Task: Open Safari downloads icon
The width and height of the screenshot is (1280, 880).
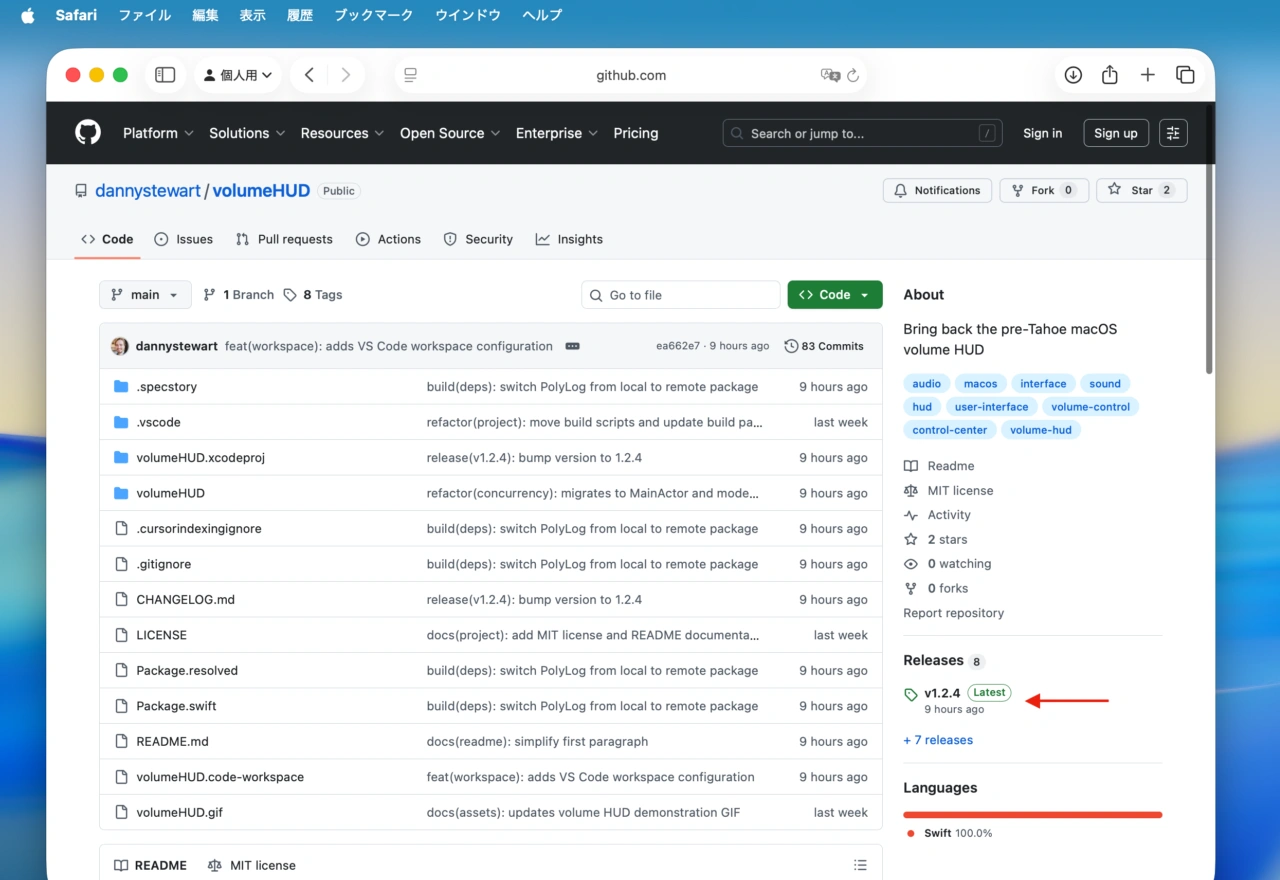Action: 1073,75
